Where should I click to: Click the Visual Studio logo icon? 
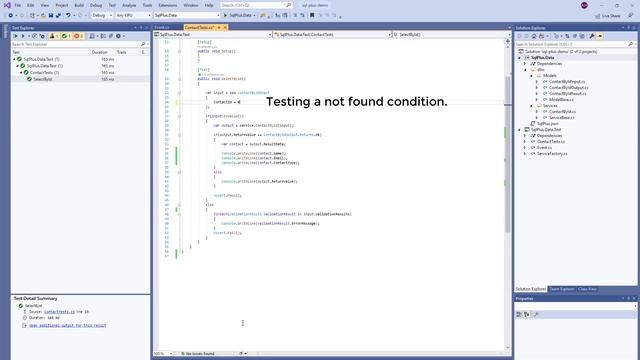[x=7, y=5]
